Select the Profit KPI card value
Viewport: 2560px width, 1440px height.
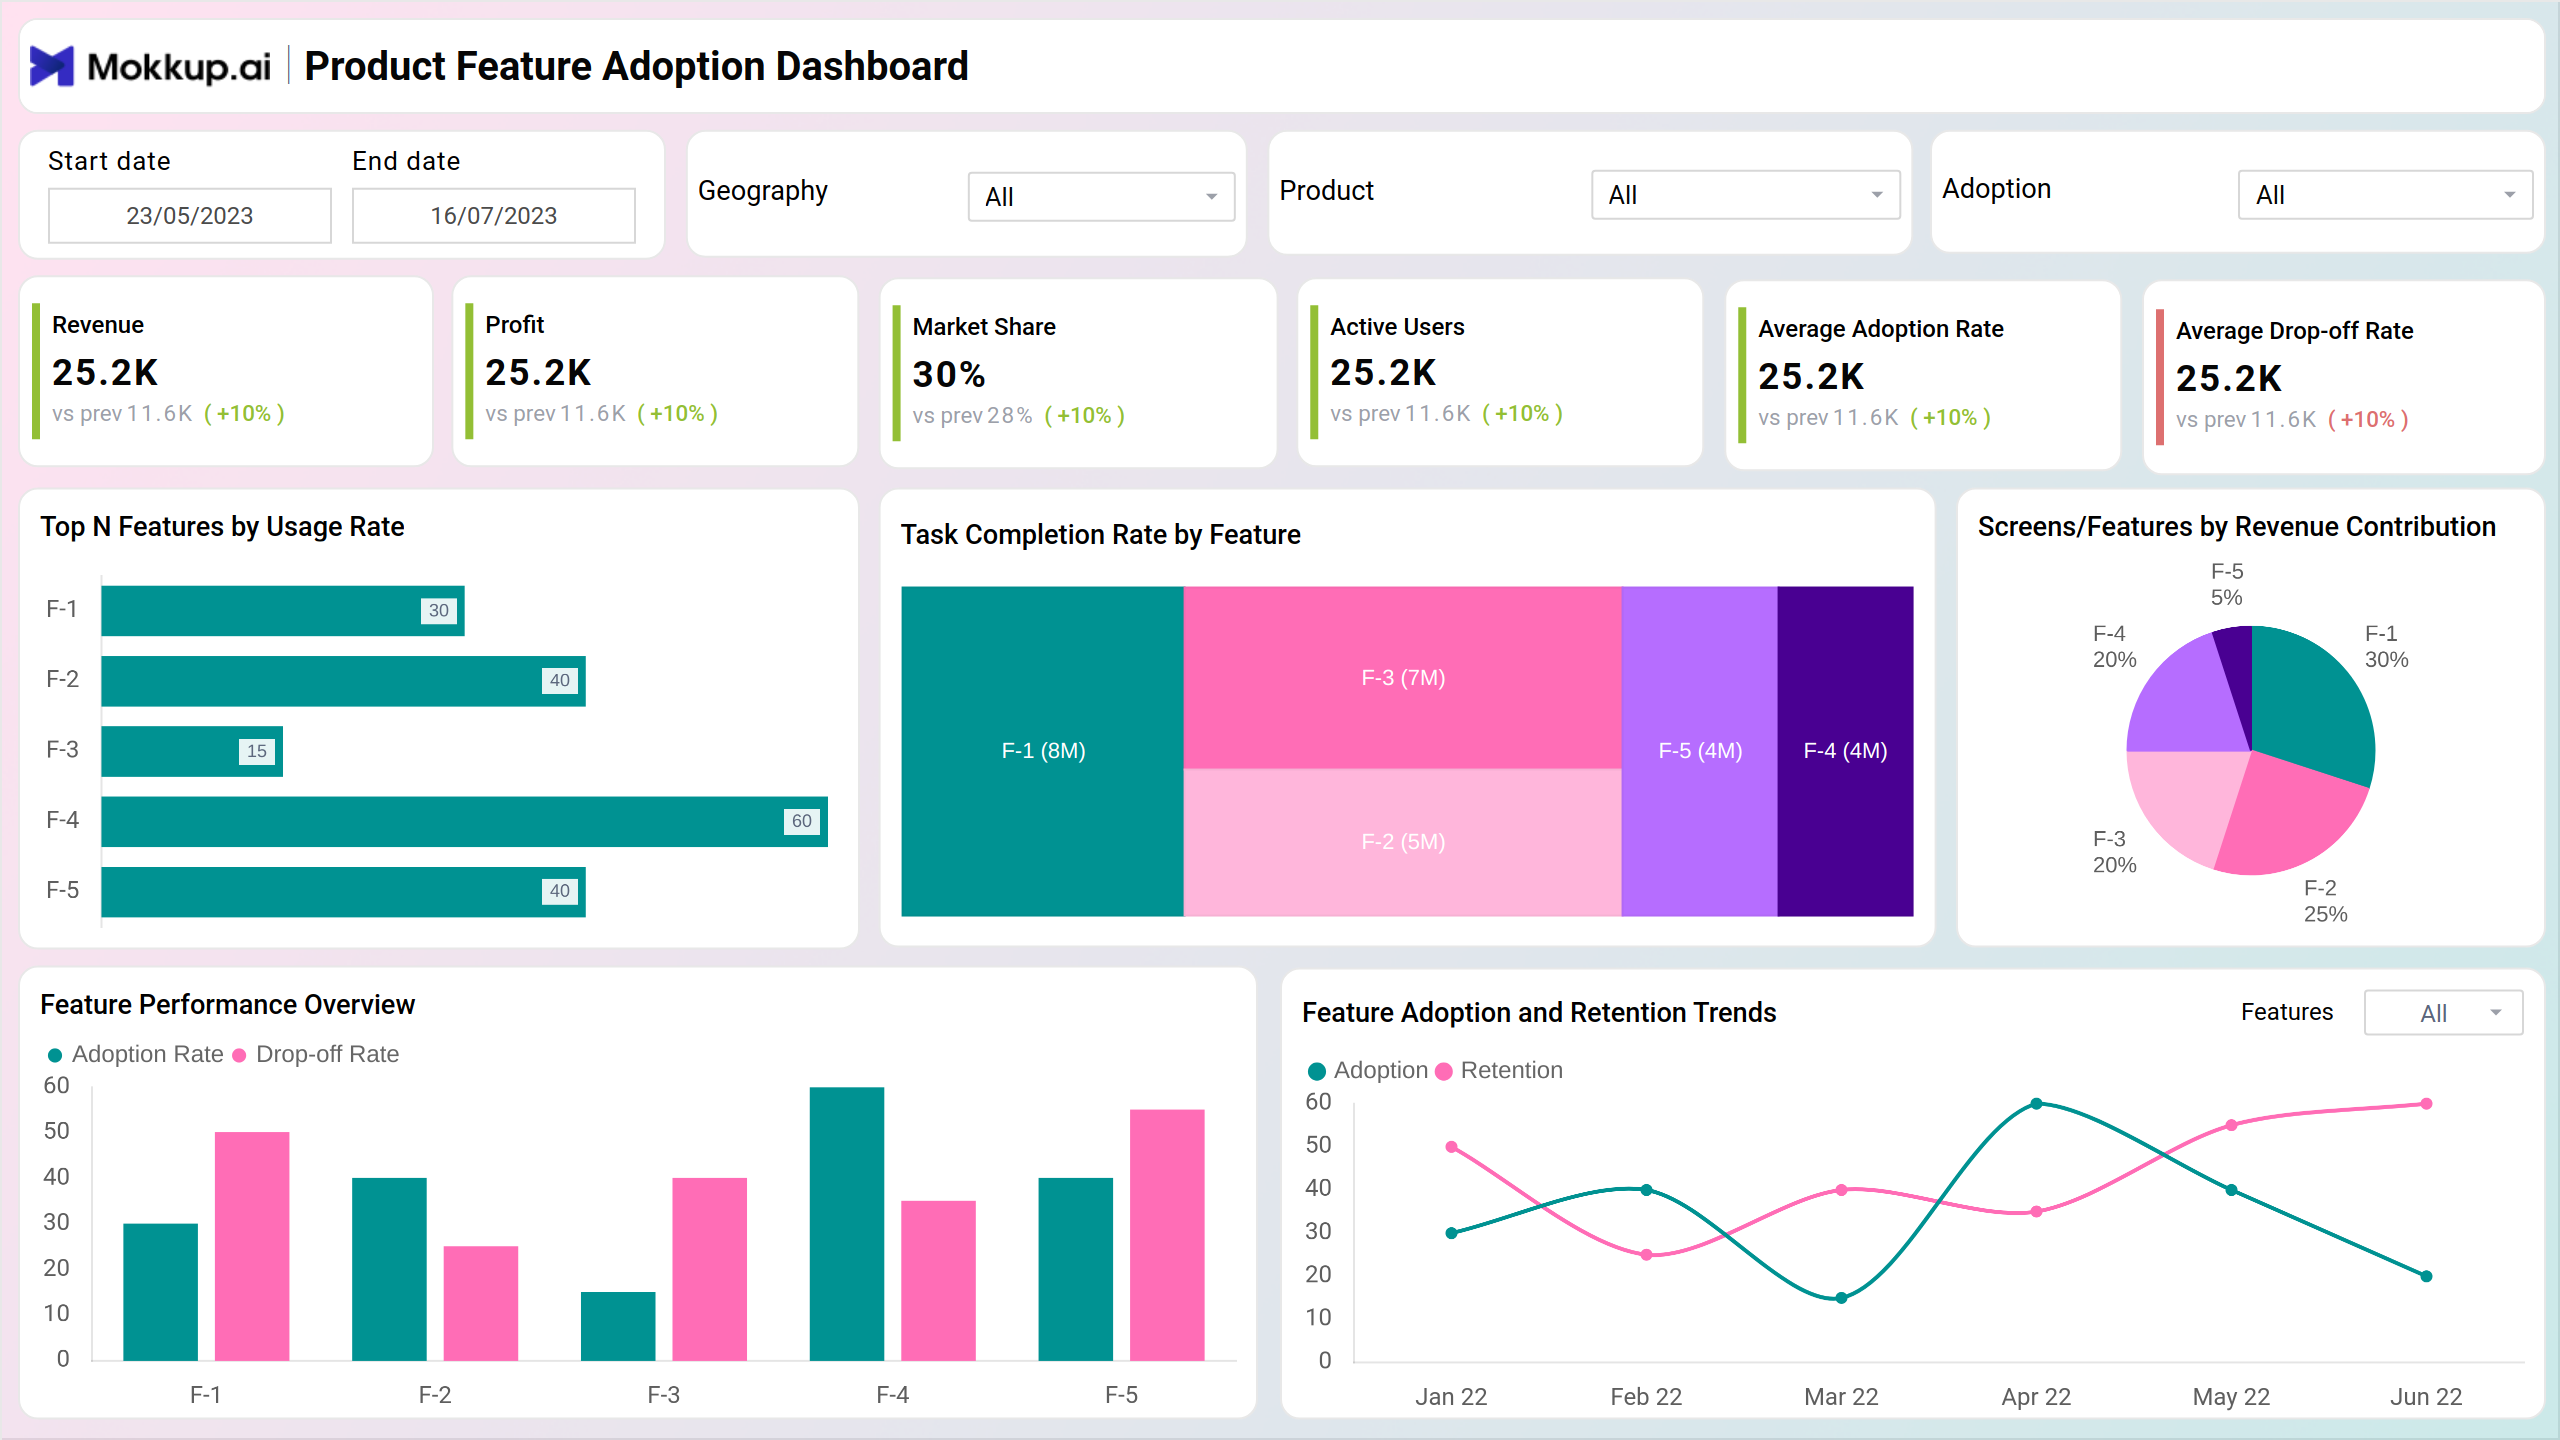point(538,372)
